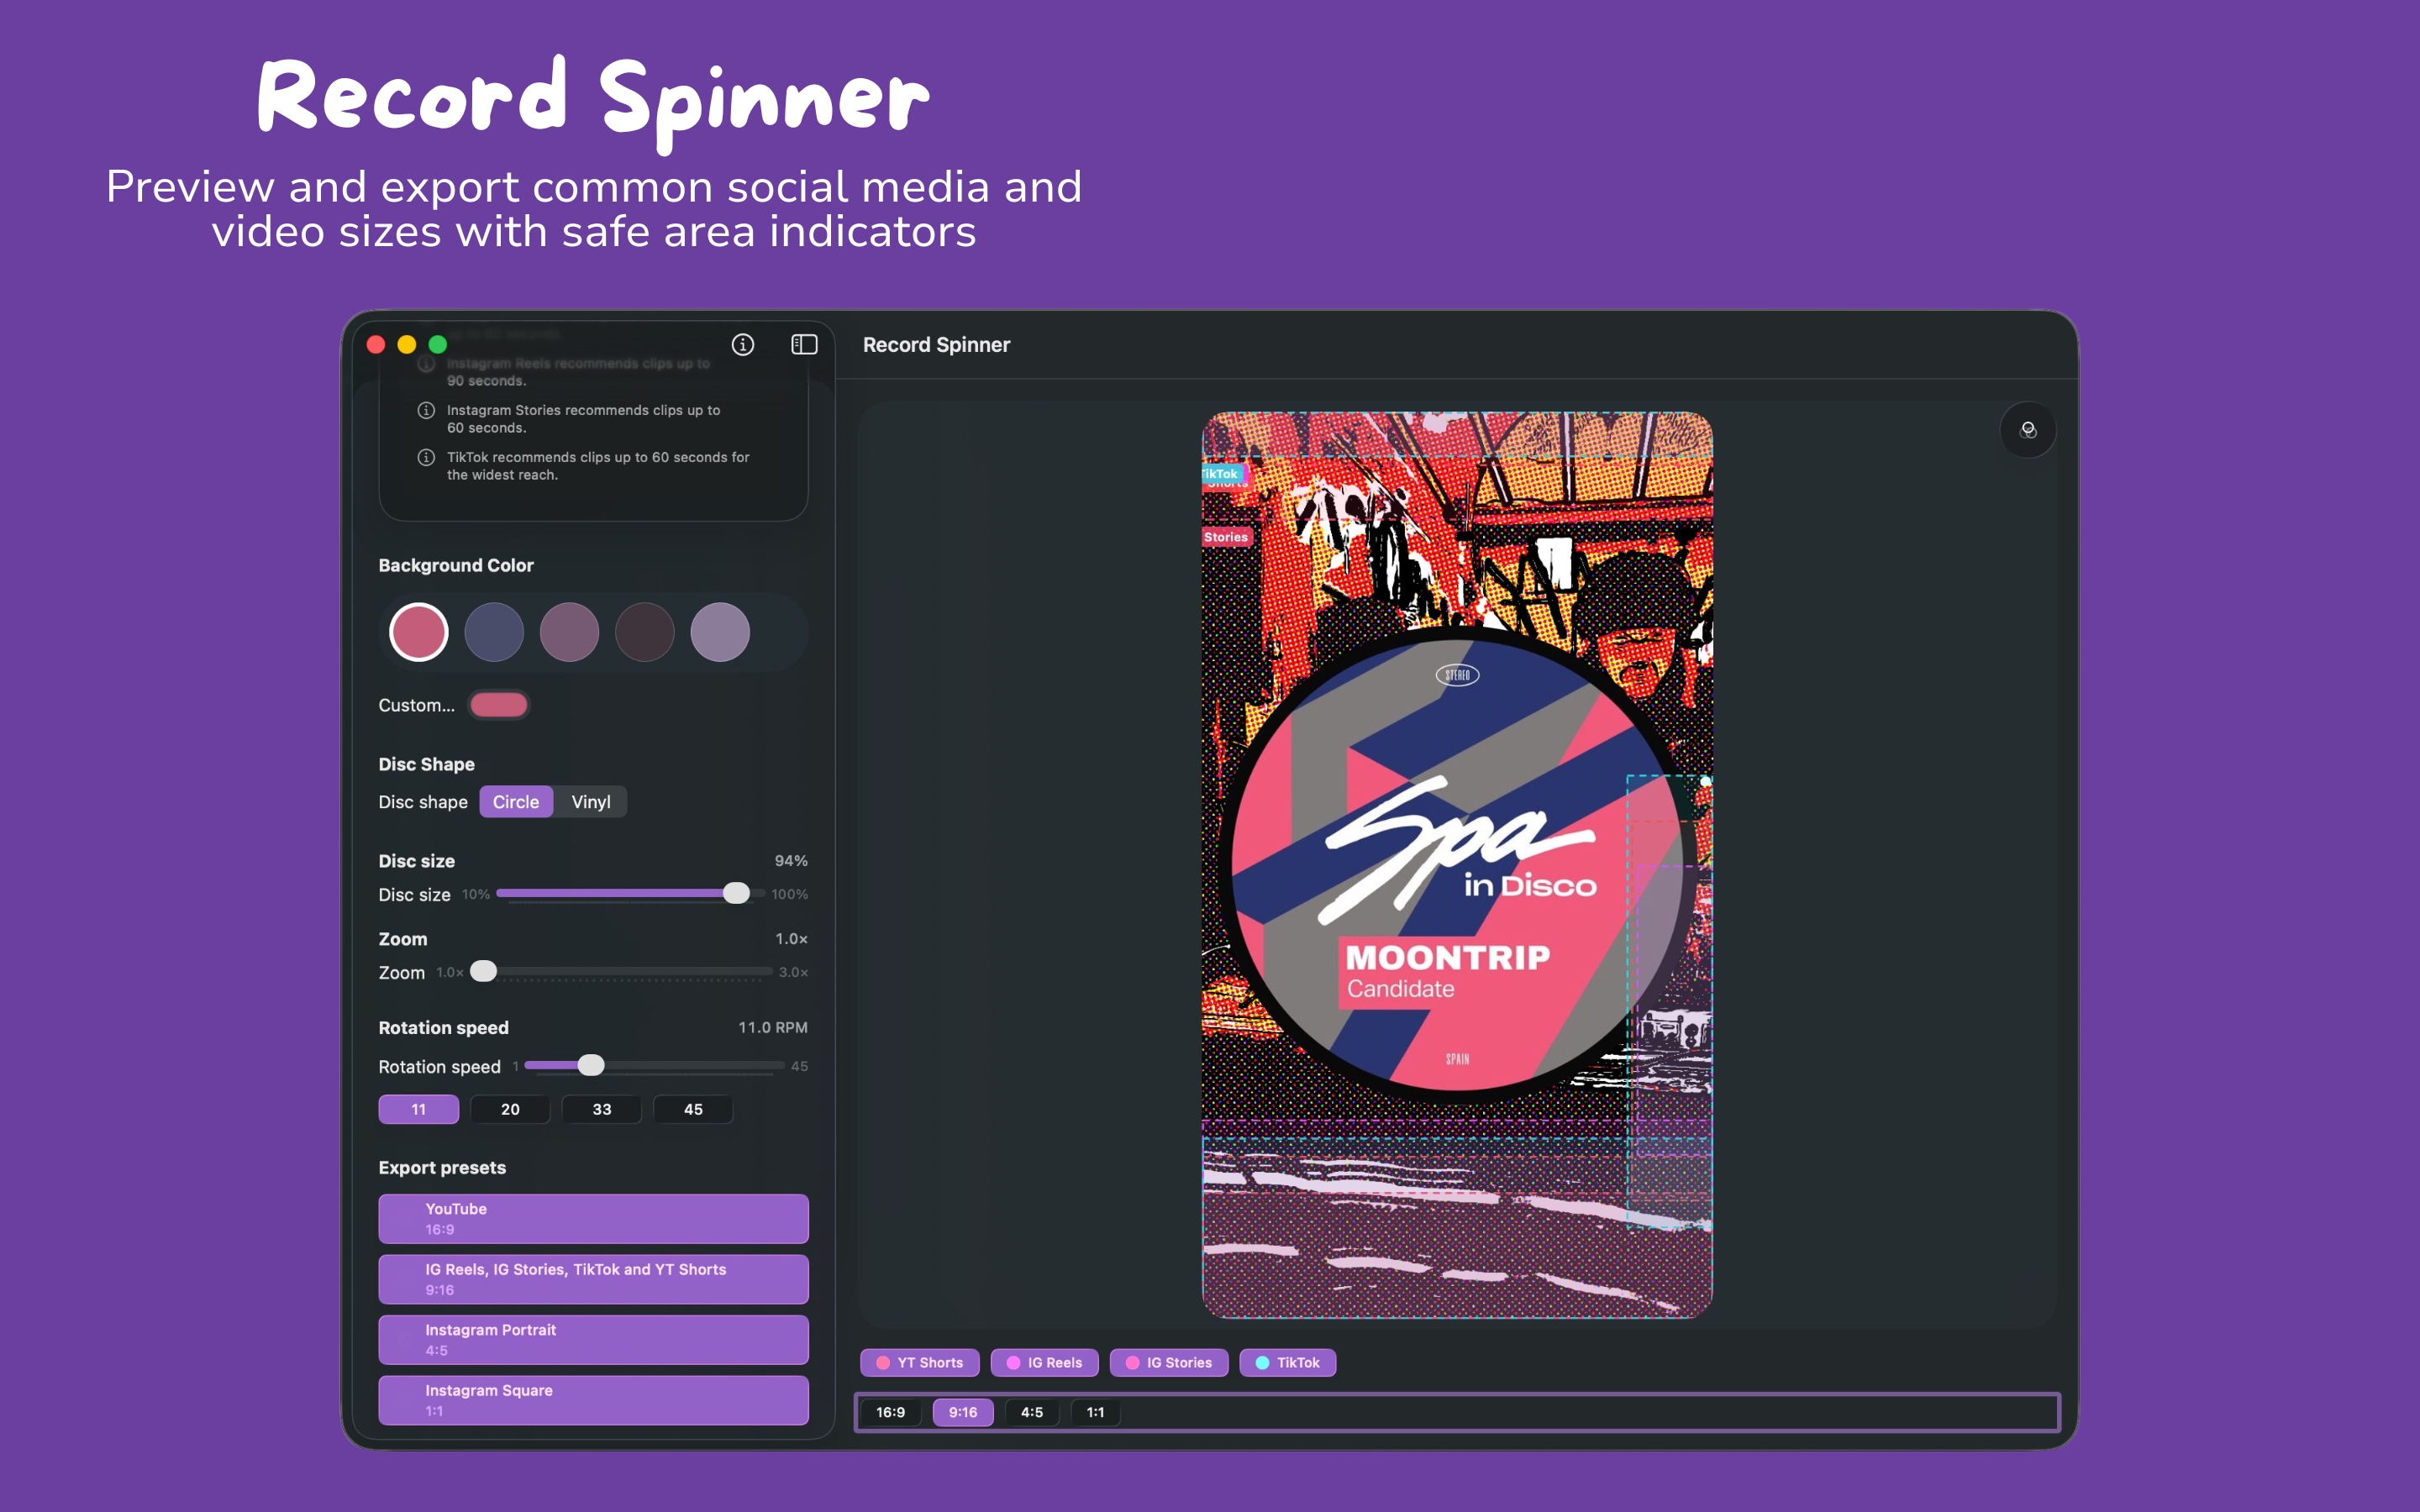Viewport: 2420px width, 1512px height.
Task: Click the Disc size slider handle
Action: click(736, 893)
